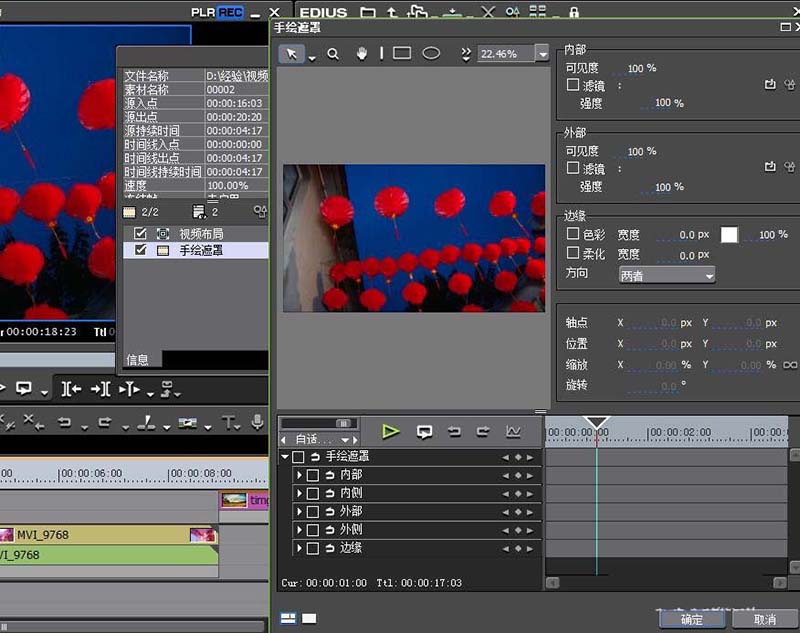Image resolution: width=800 pixels, height=633 pixels.
Task: Switch to the 信息 tab
Action: pyautogui.click(x=140, y=360)
